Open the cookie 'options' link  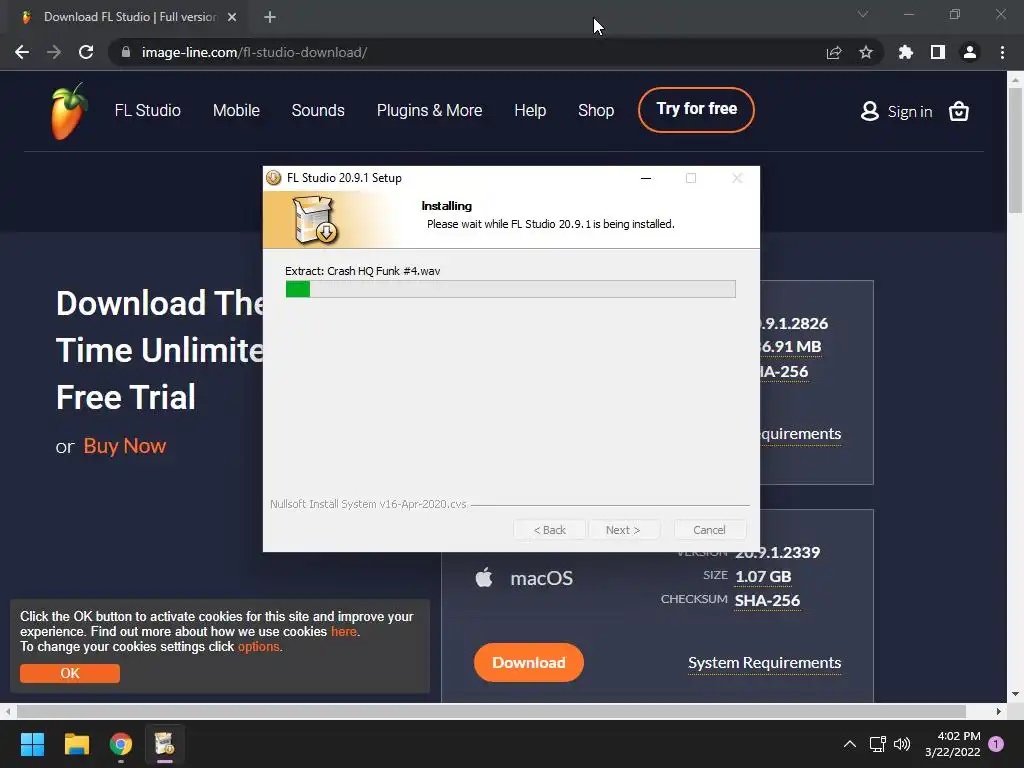[259, 647]
